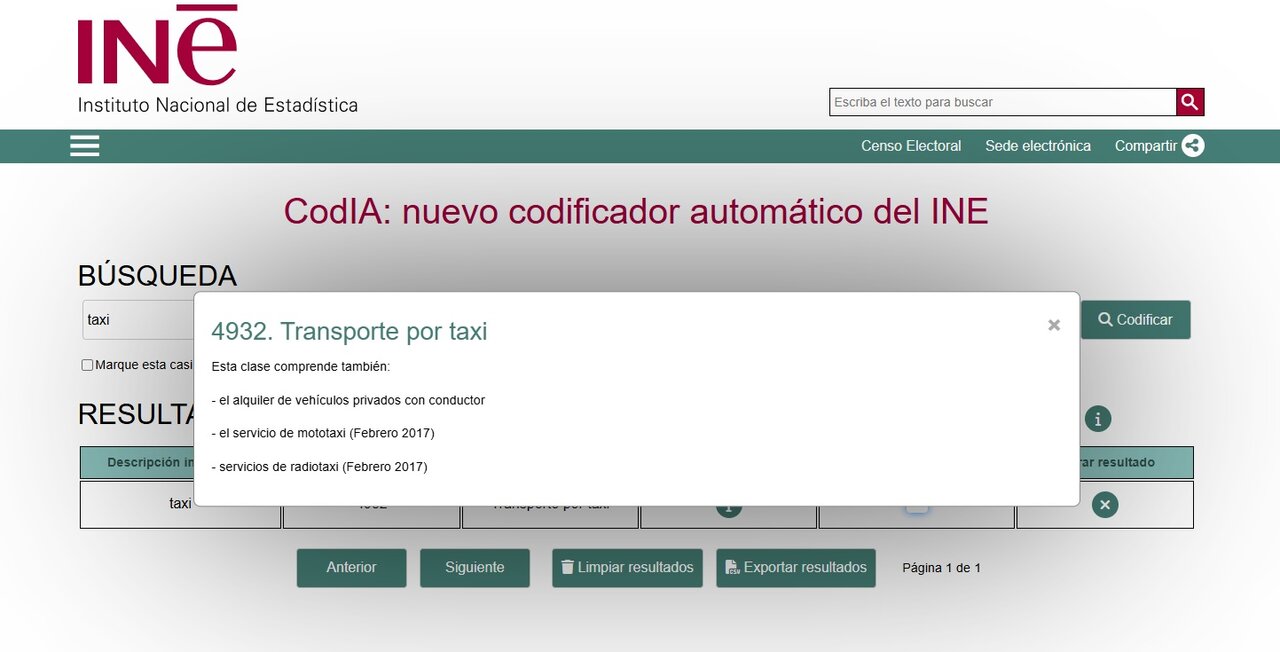Click the remove result X icon

coord(1105,505)
